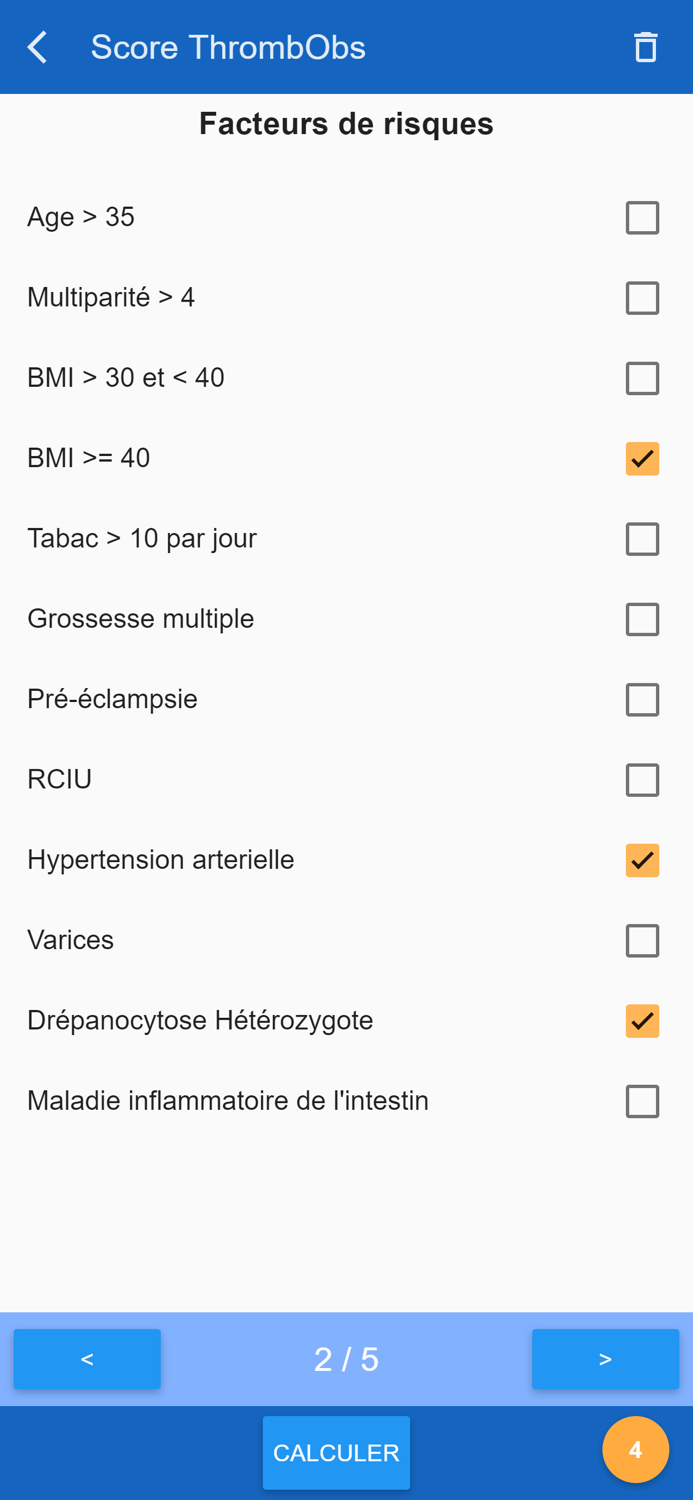
Task: Tick the BMI > 30 et < 40 box
Action: coord(642,379)
